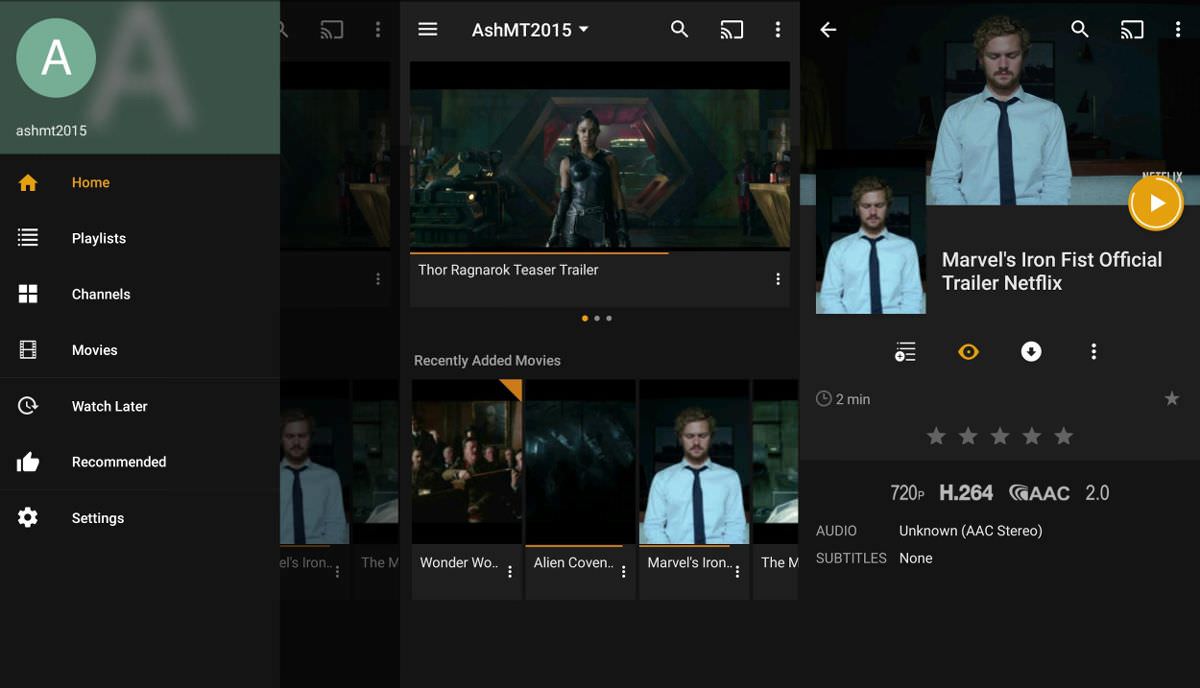Rate the trailer three stars
Image resolution: width=1200 pixels, height=688 pixels.
coord(1000,436)
